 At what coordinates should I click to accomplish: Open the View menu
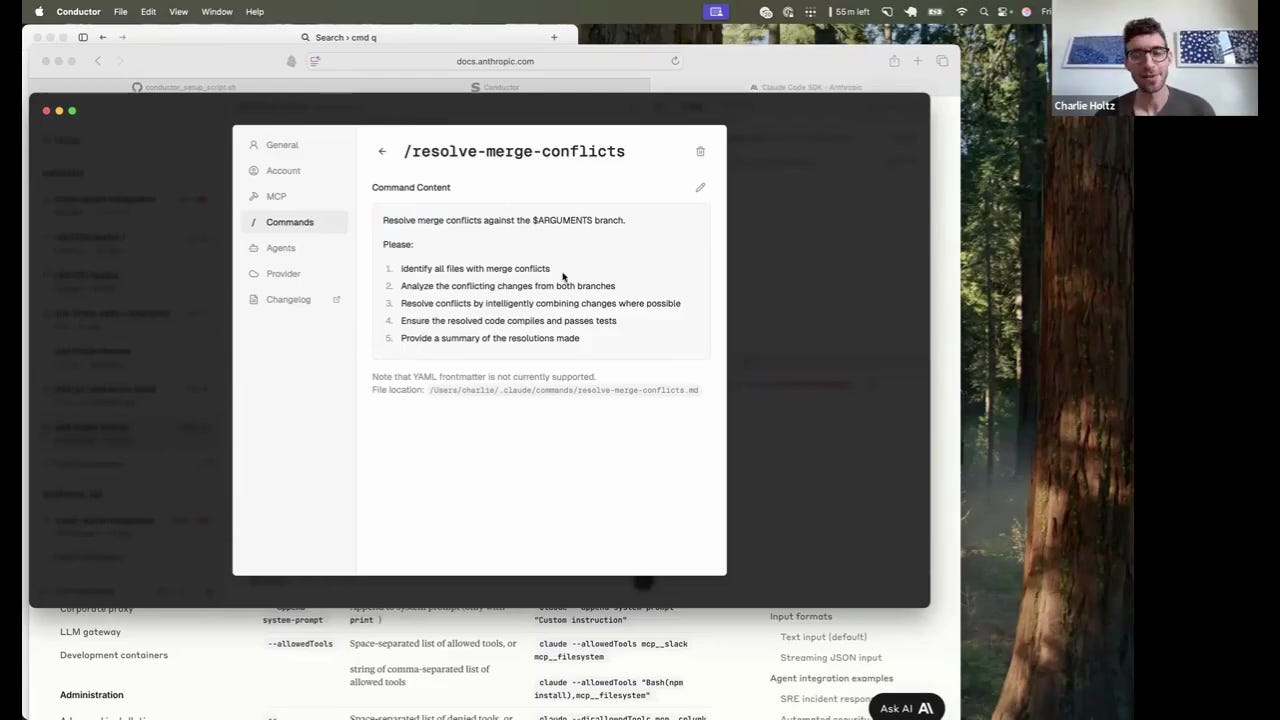pyautogui.click(x=178, y=12)
